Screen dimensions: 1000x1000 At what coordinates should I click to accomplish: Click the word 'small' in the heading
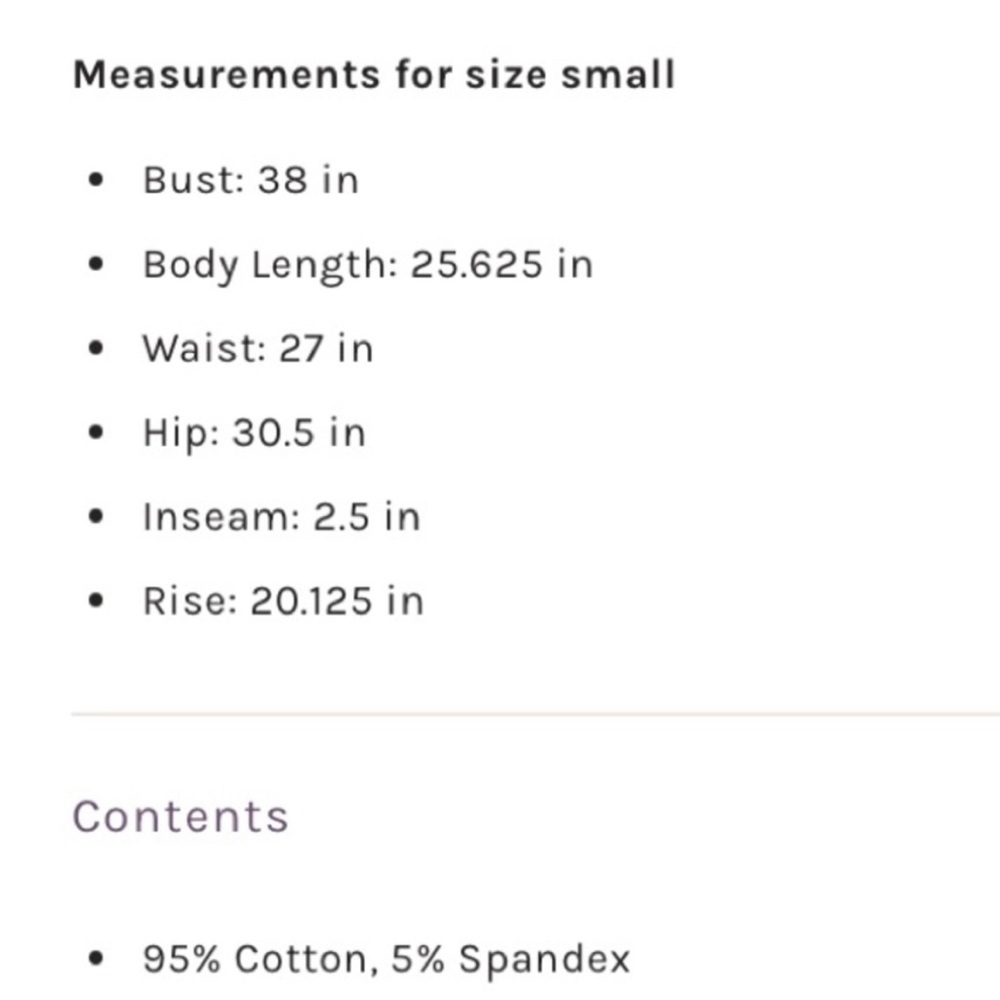click(x=617, y=75)
